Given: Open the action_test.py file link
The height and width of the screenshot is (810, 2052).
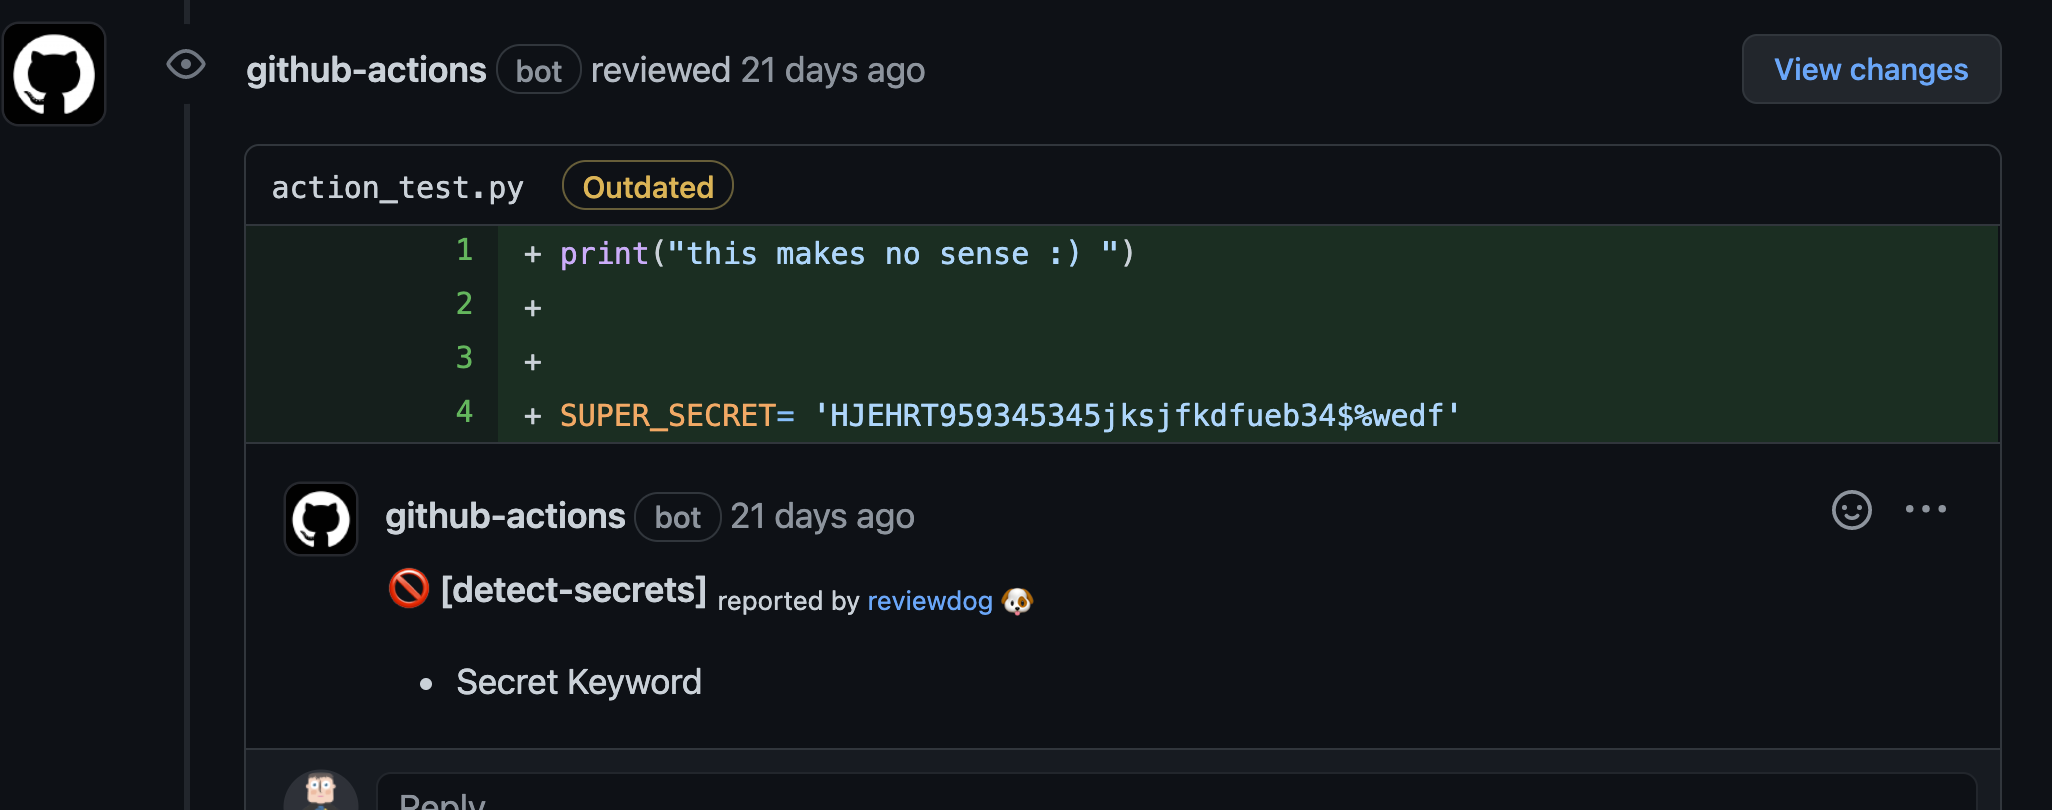Looking at the screenshot, I should [x=397, y=188].
